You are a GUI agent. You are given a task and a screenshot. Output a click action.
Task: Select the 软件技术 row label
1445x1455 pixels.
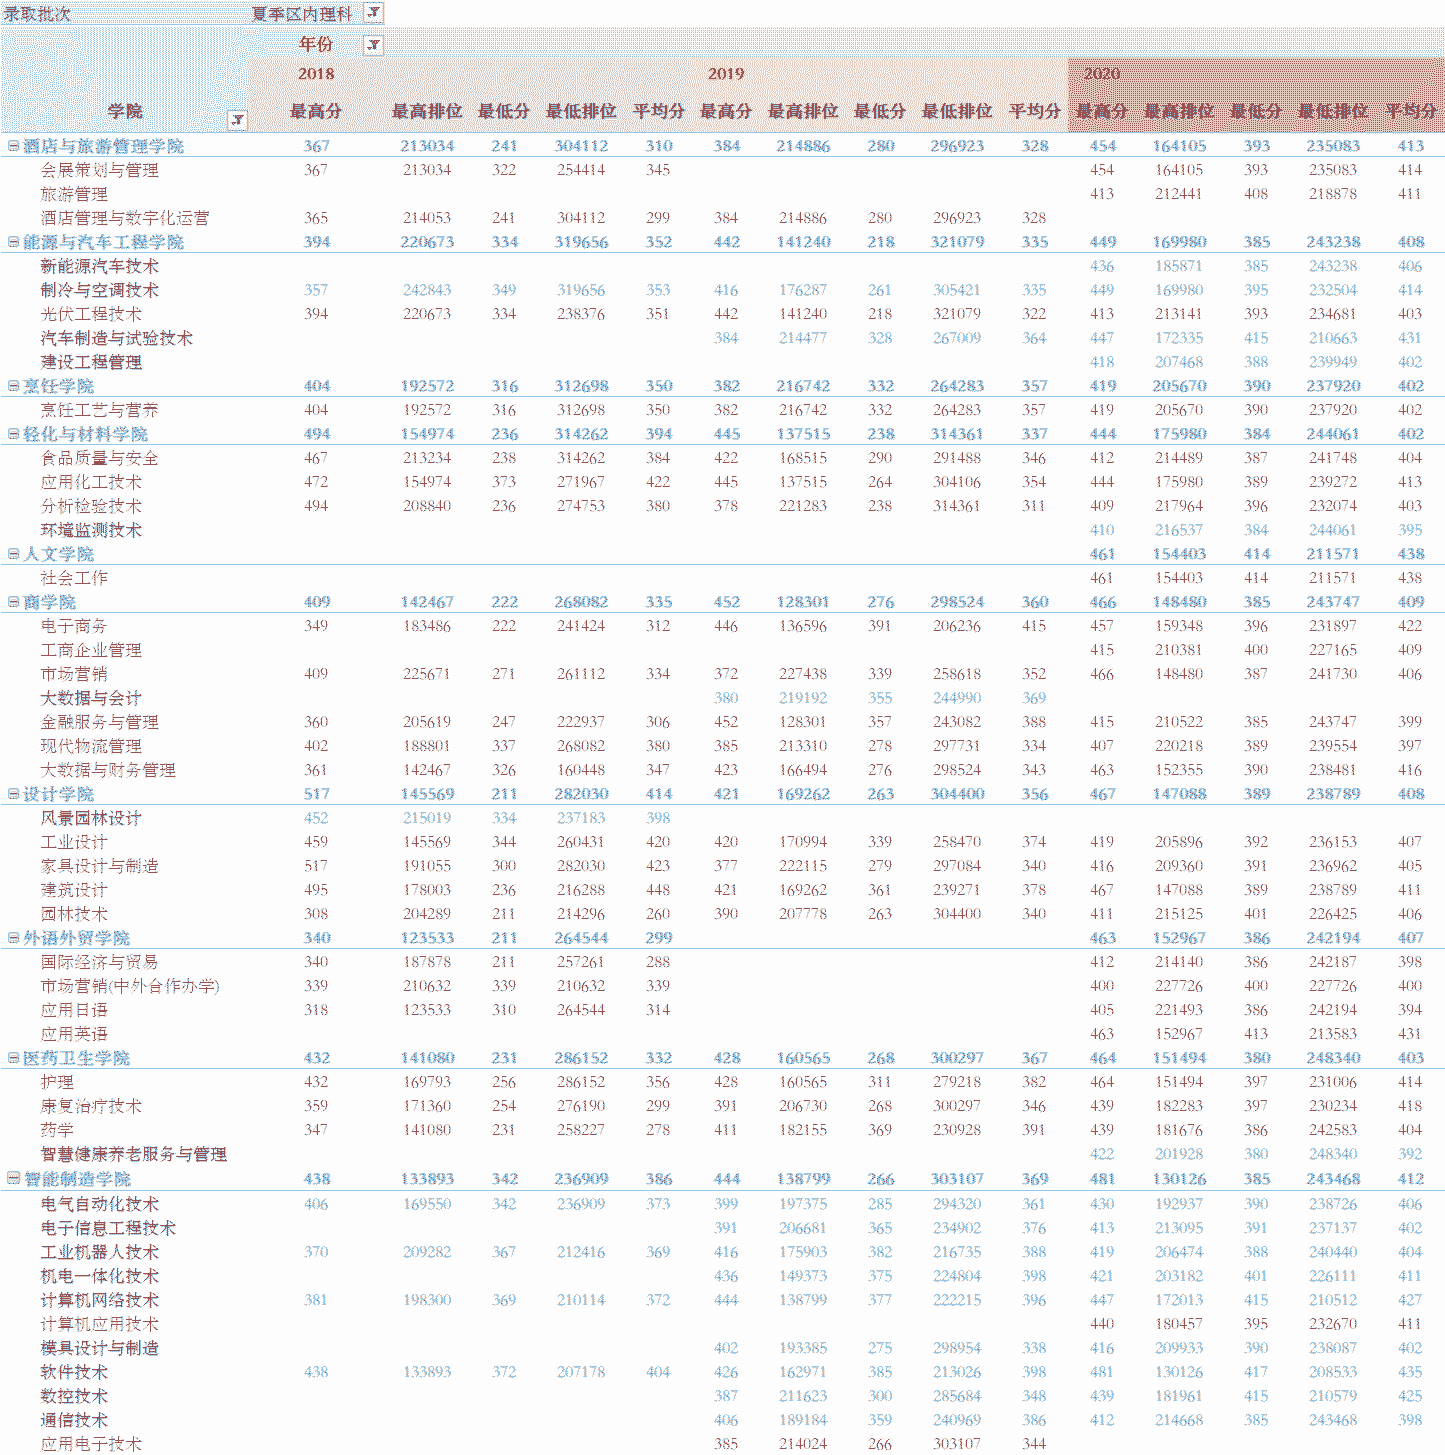click(x=73, y=1372)
